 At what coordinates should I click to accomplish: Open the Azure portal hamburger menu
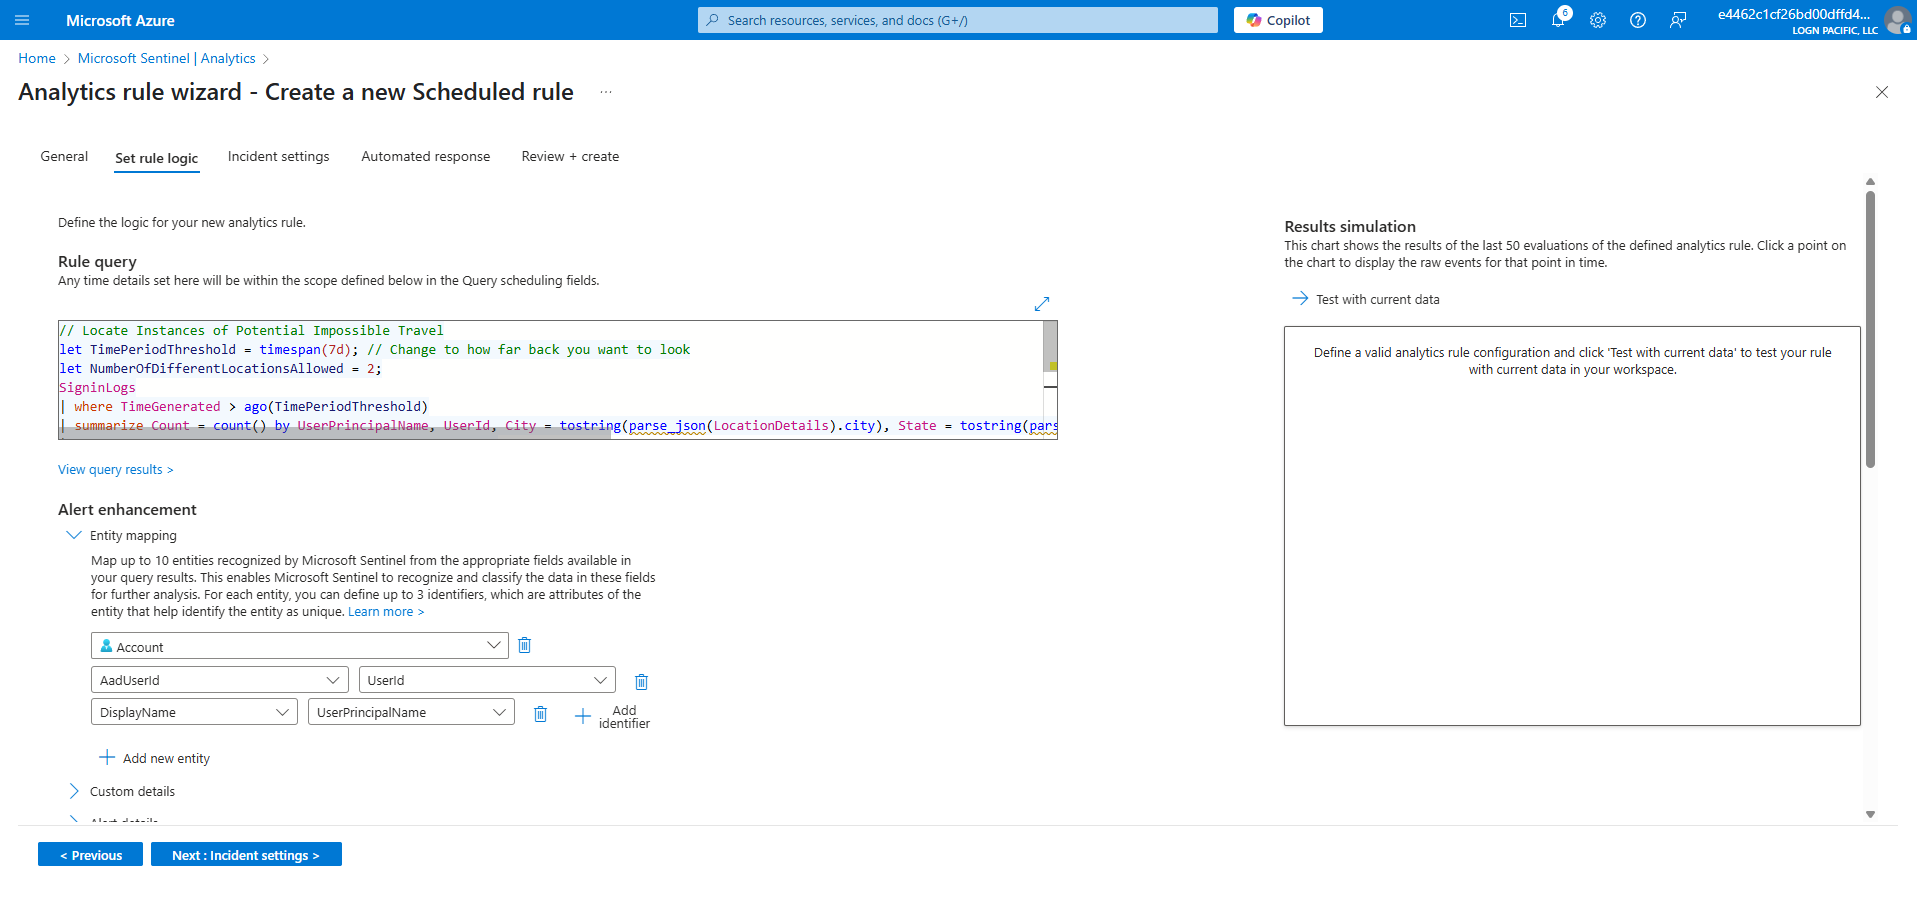[x=22, y=20]
